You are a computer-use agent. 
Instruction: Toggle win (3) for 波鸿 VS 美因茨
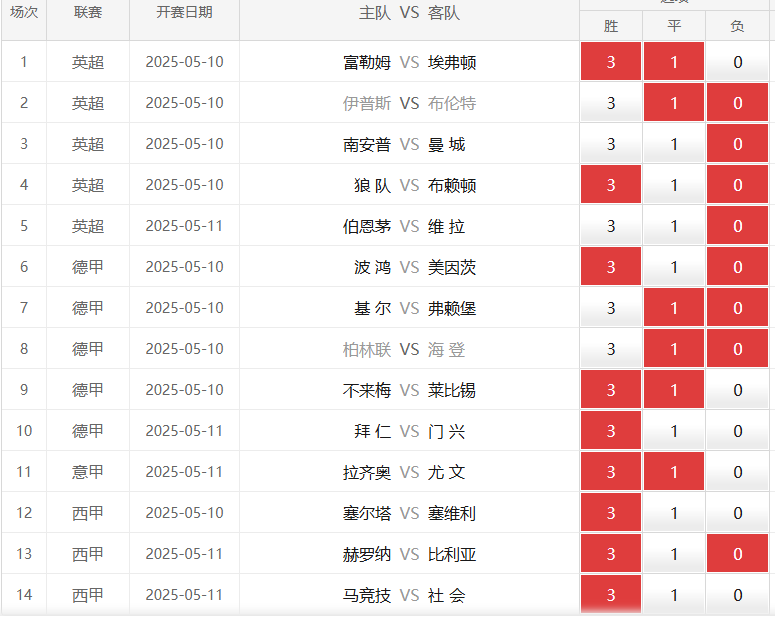click(611, 266)
